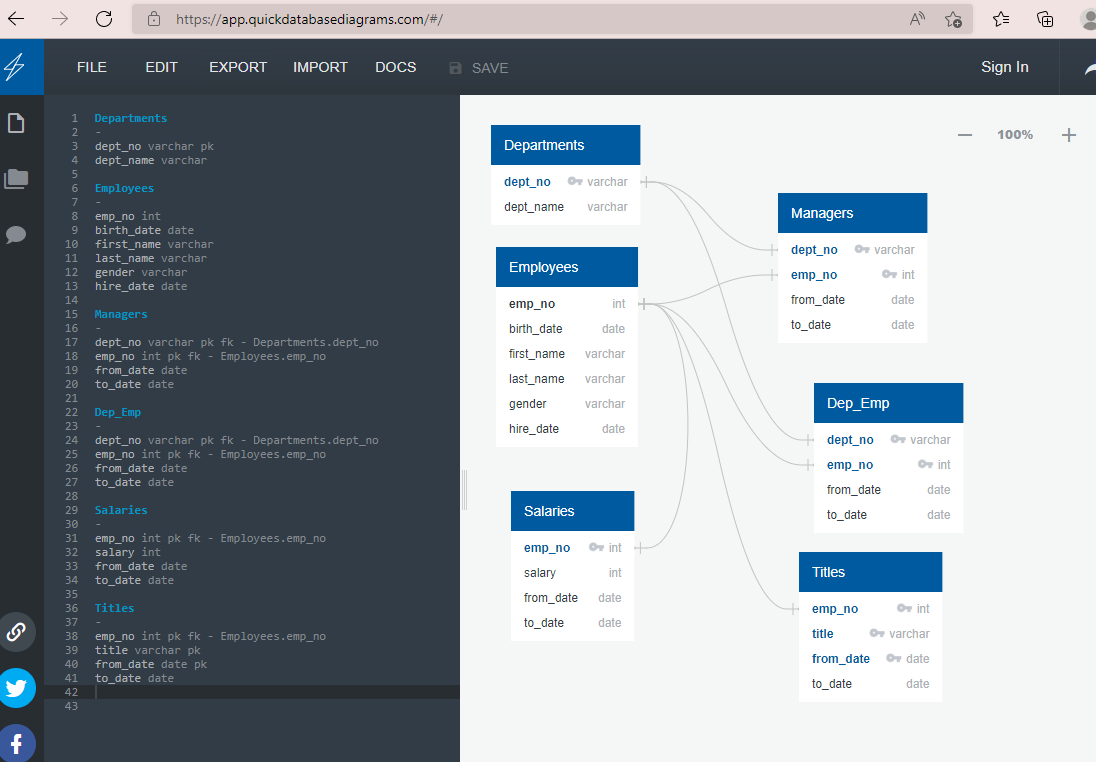Open the EXPORT menu
The image size is (1096, 762).
pos(237,67)
